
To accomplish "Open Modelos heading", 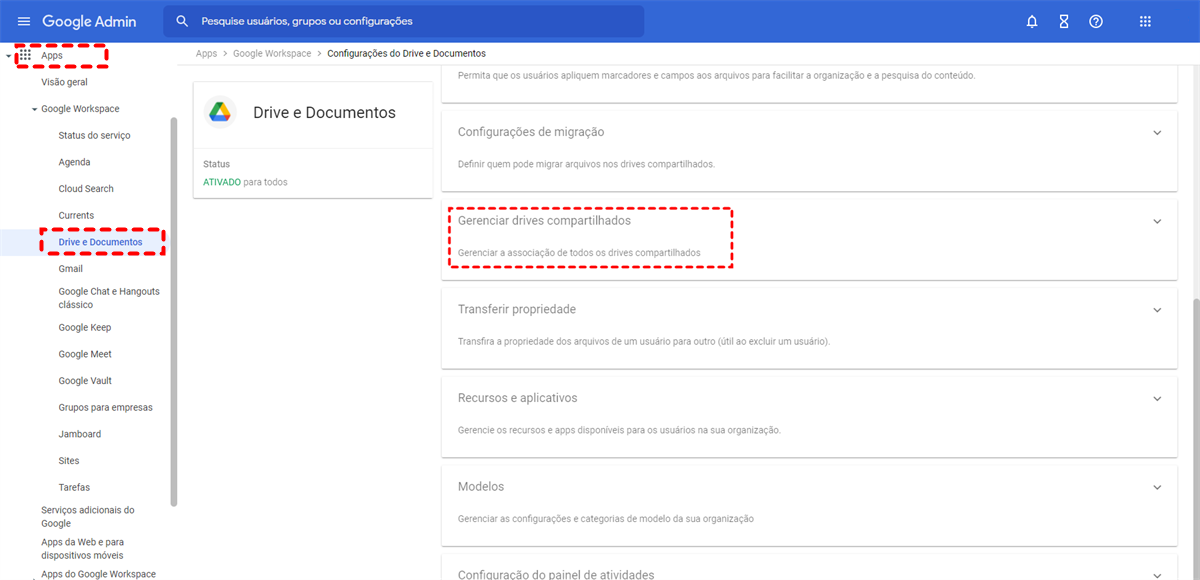I will click(x=480, y=486).
